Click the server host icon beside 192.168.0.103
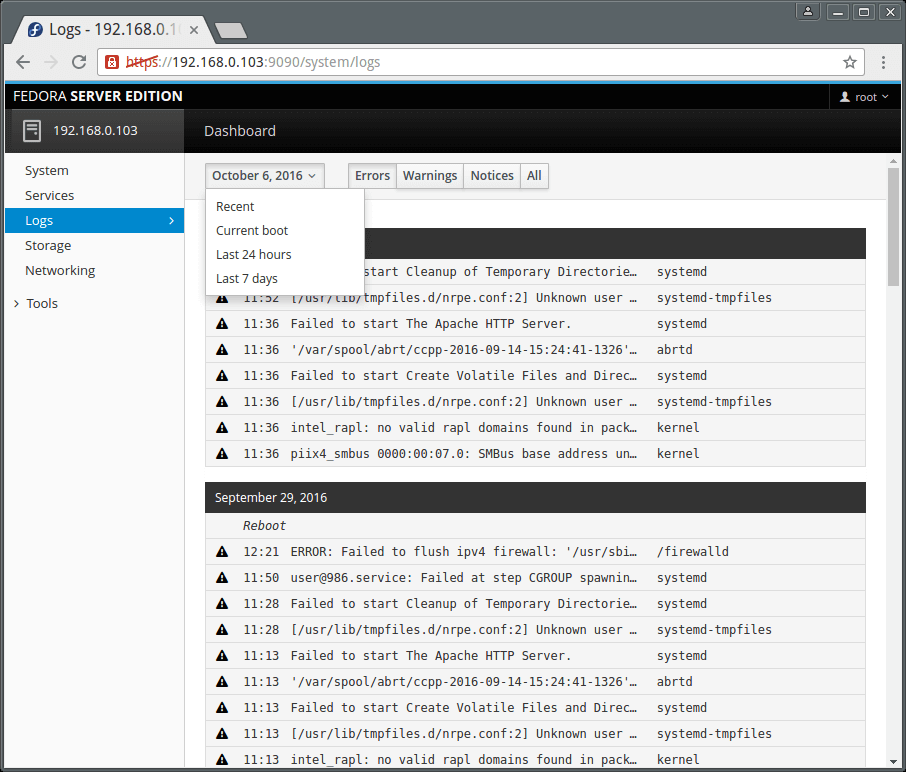Image resolution: width=906 pixels, height=772 pixels. [32, 131]
